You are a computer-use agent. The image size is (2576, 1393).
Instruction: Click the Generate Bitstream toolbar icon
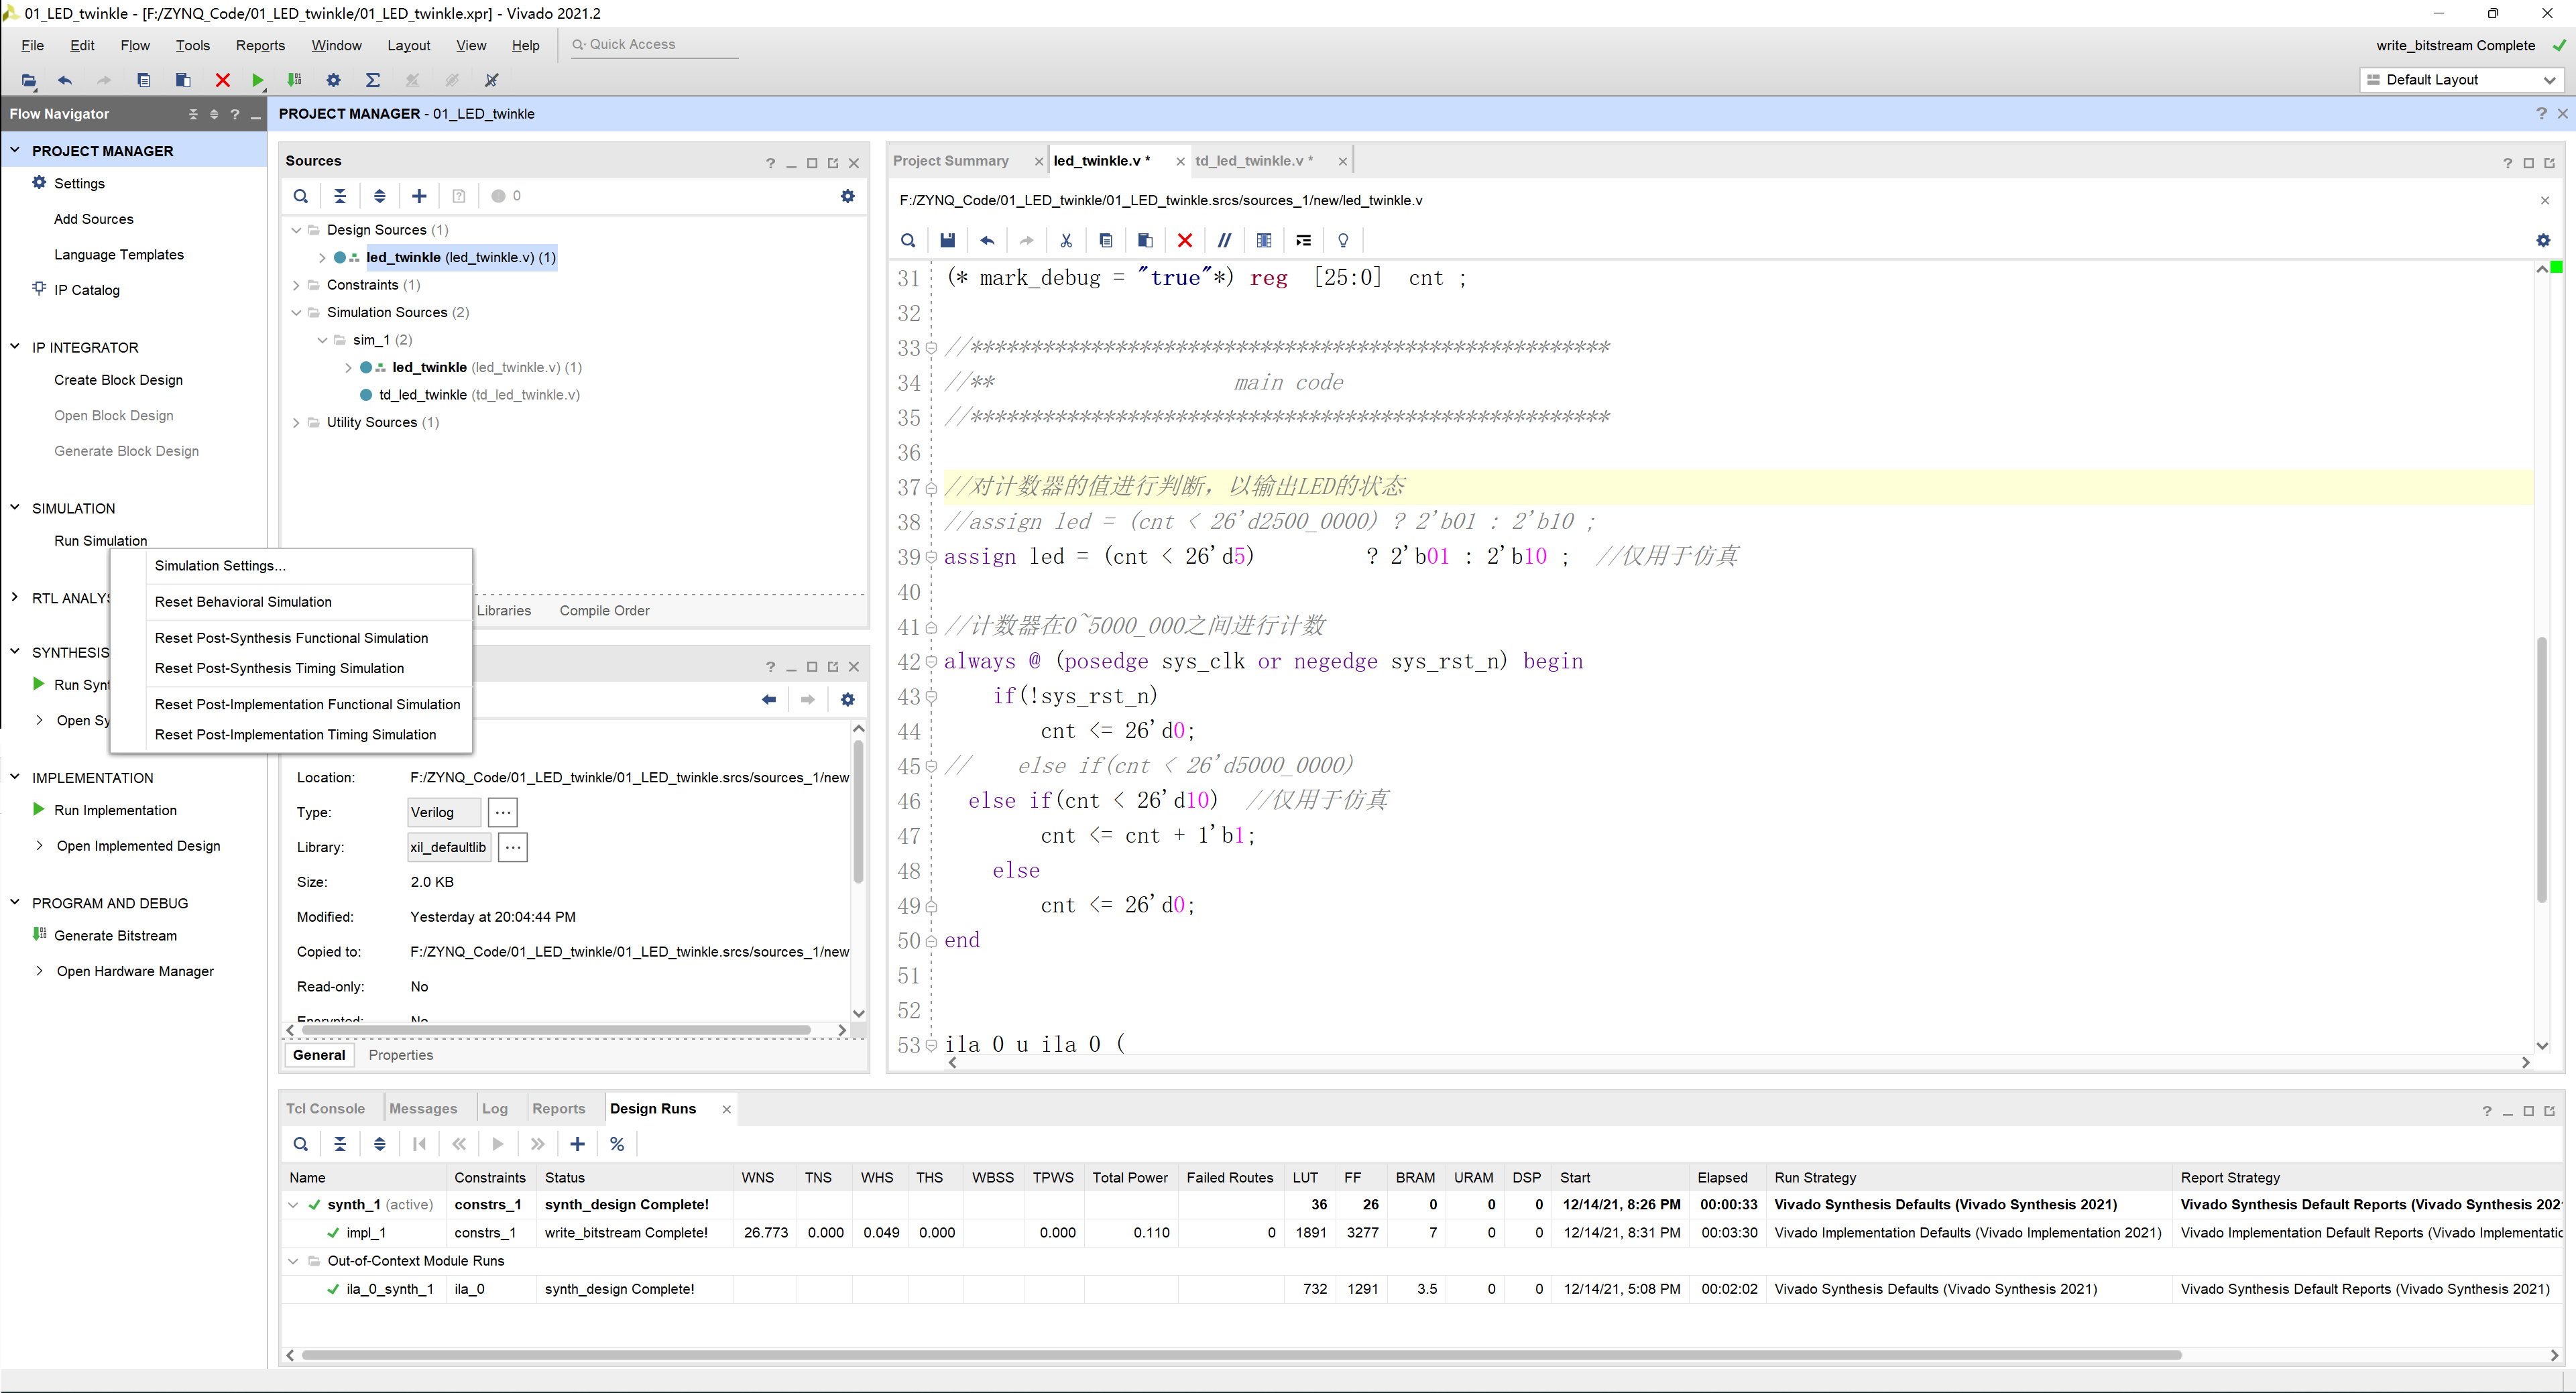[x=294, y=80]
